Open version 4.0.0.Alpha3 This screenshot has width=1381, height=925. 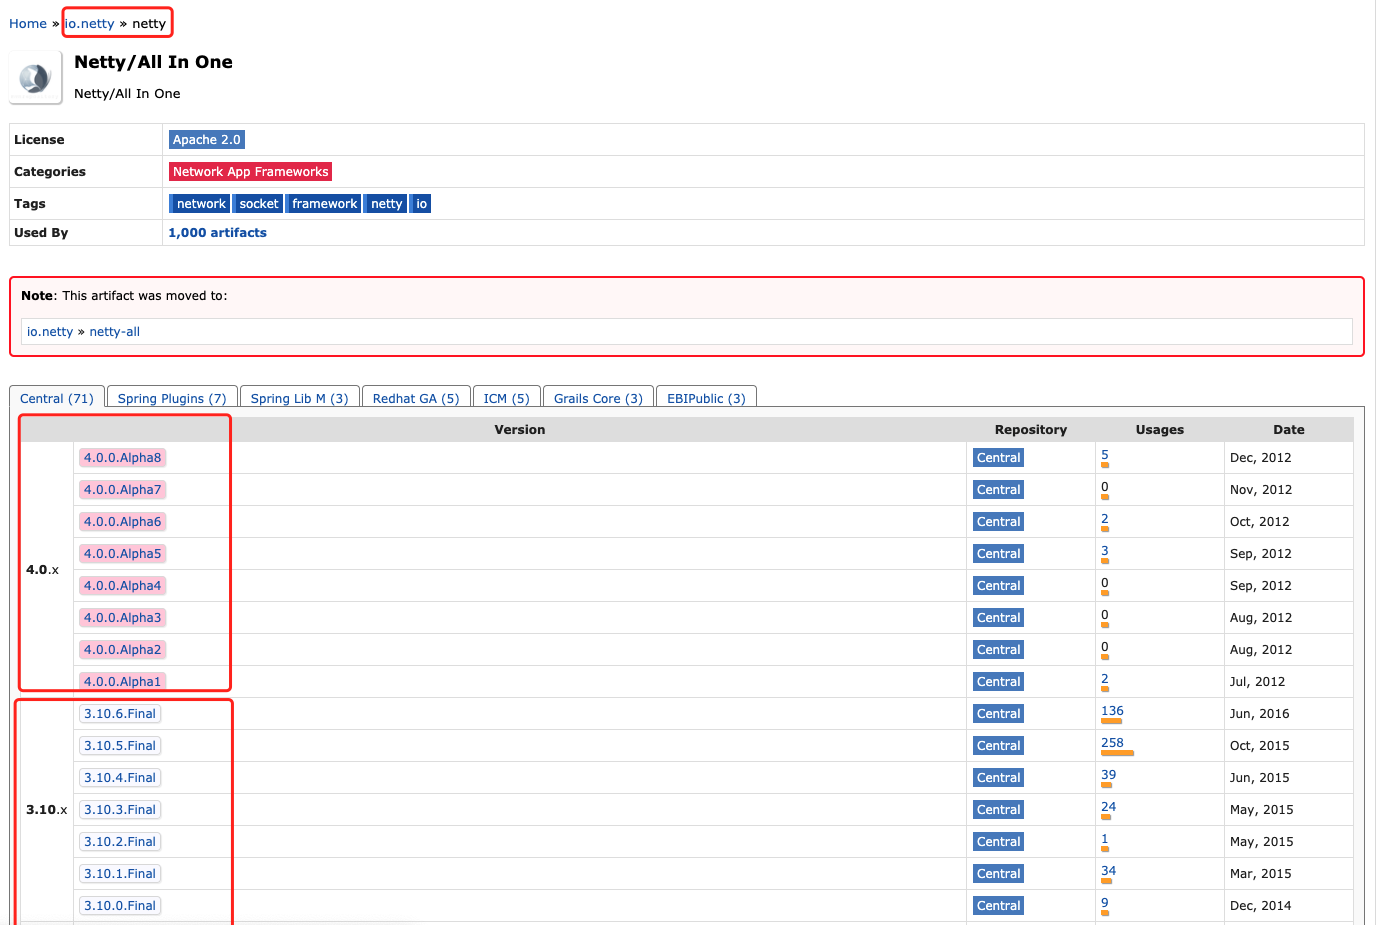pos(122,618)
